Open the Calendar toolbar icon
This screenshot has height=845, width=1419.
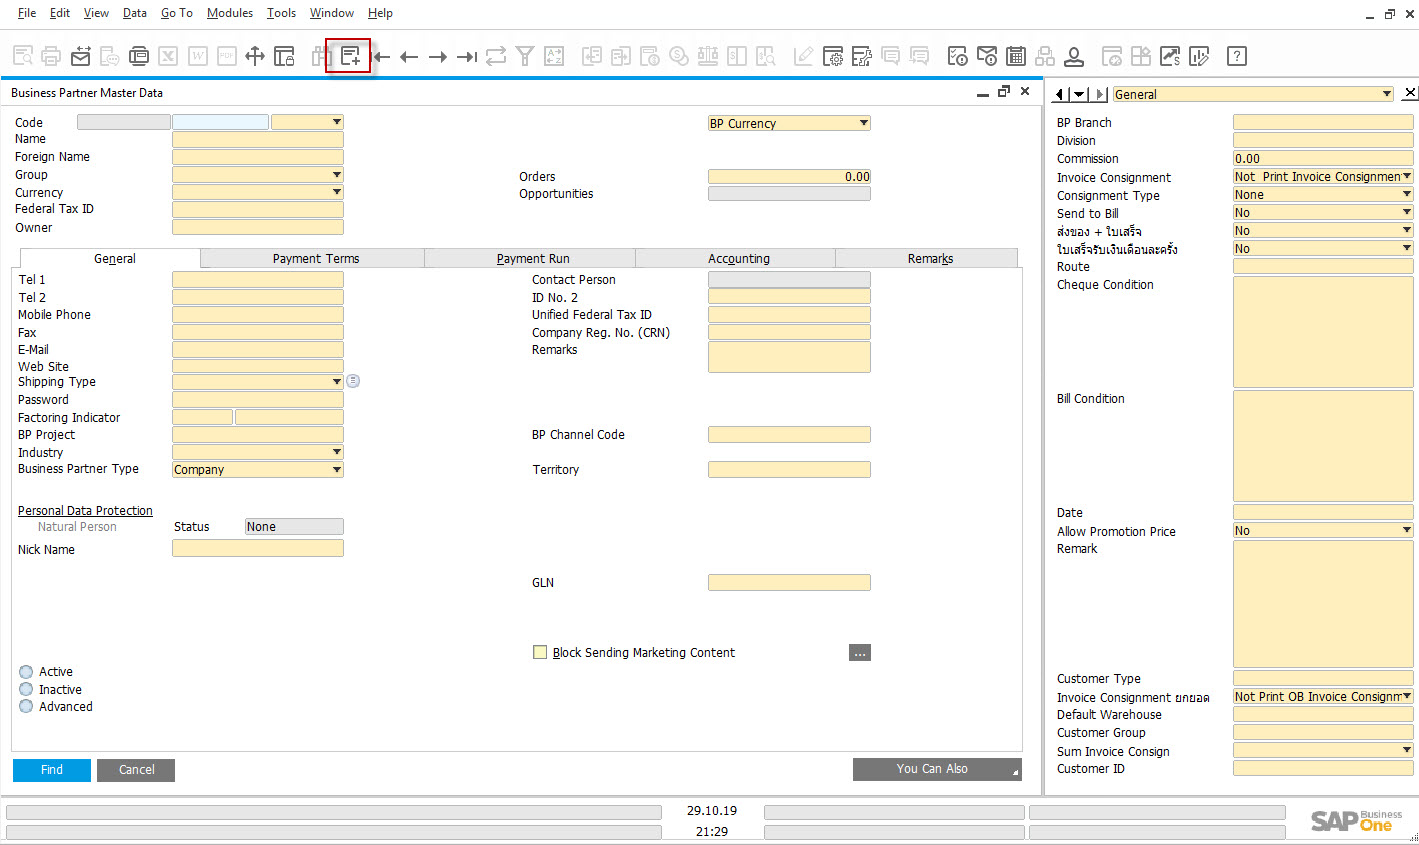tap(1016, 56)
